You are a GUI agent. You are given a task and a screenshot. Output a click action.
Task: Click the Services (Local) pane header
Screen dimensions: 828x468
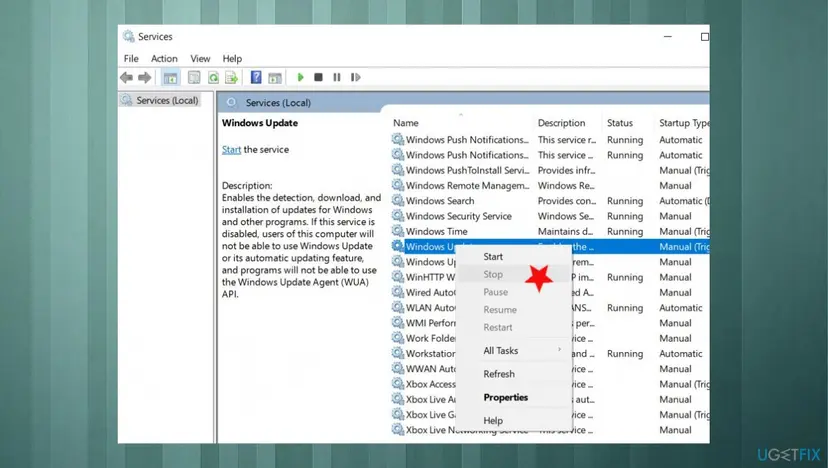coord(278,103)
